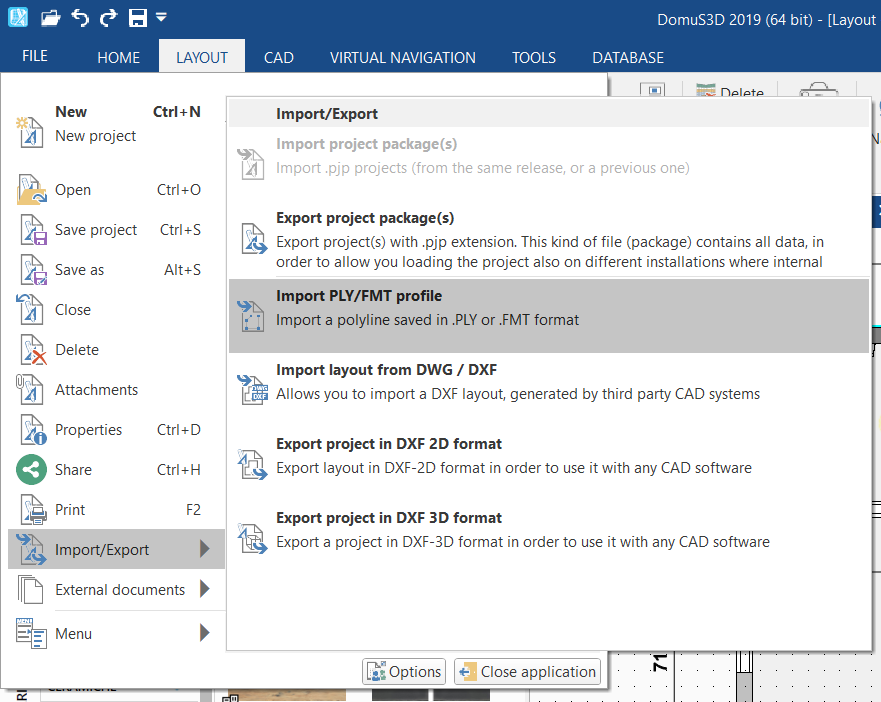This screenshot has width=881, height=702.
Task: Select Import layout from DWG / DXF title
Action: tap(387, 370)
